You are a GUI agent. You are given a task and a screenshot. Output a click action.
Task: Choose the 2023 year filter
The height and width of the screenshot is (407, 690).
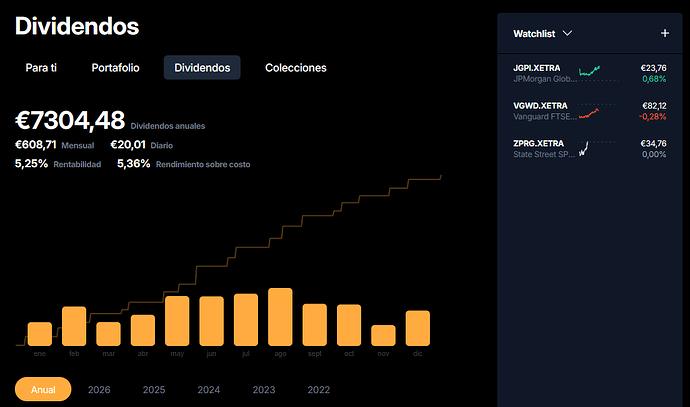pos(264,390)
